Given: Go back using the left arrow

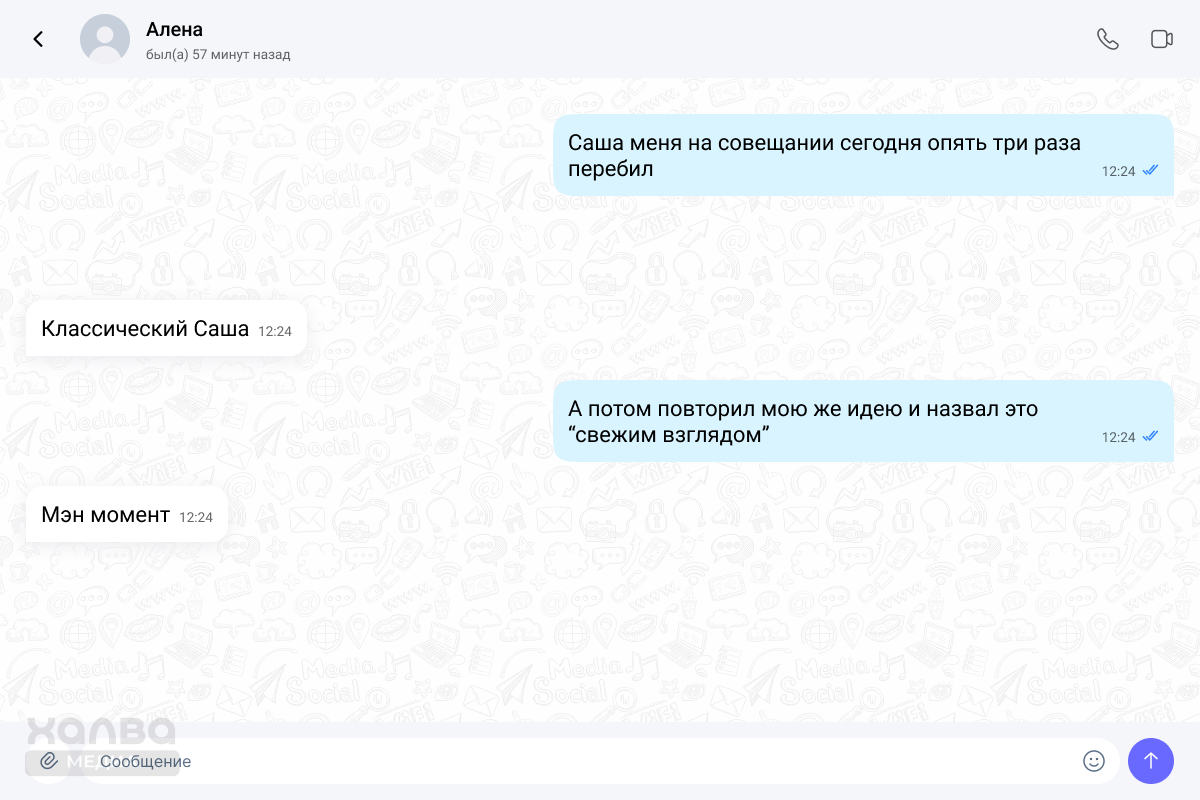Looking at the screenshot, I should click(x=38, y=39).
